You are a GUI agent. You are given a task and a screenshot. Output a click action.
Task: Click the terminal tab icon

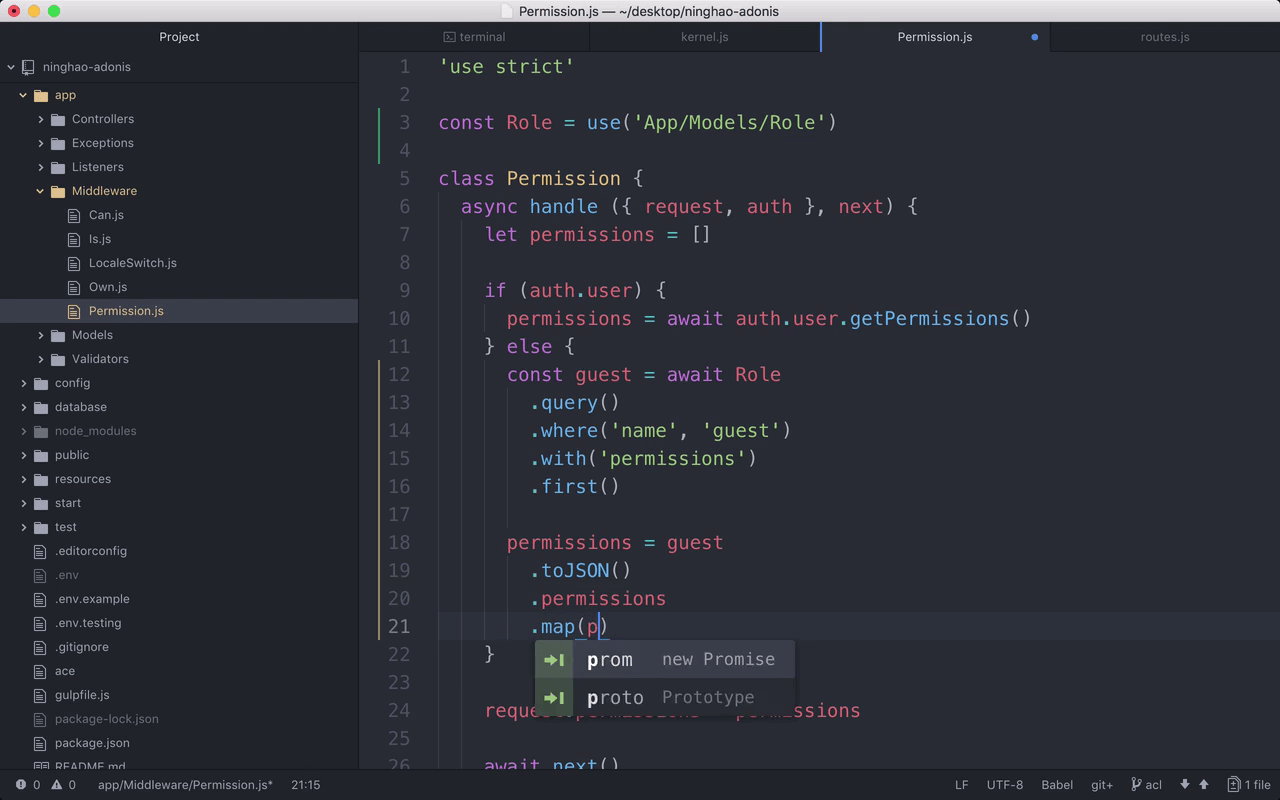click(450, 37)
